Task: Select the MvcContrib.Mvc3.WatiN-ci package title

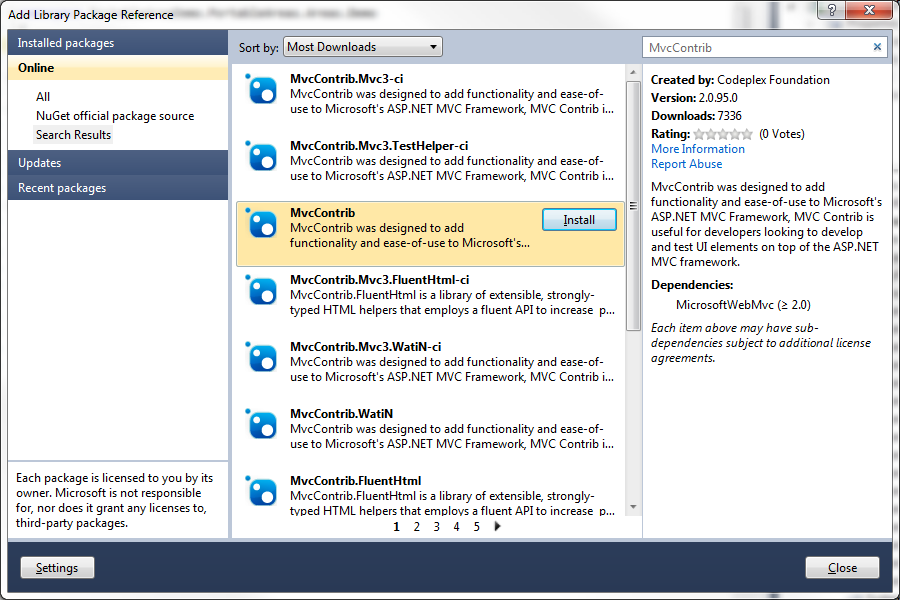Action: (x=366, y=347)
